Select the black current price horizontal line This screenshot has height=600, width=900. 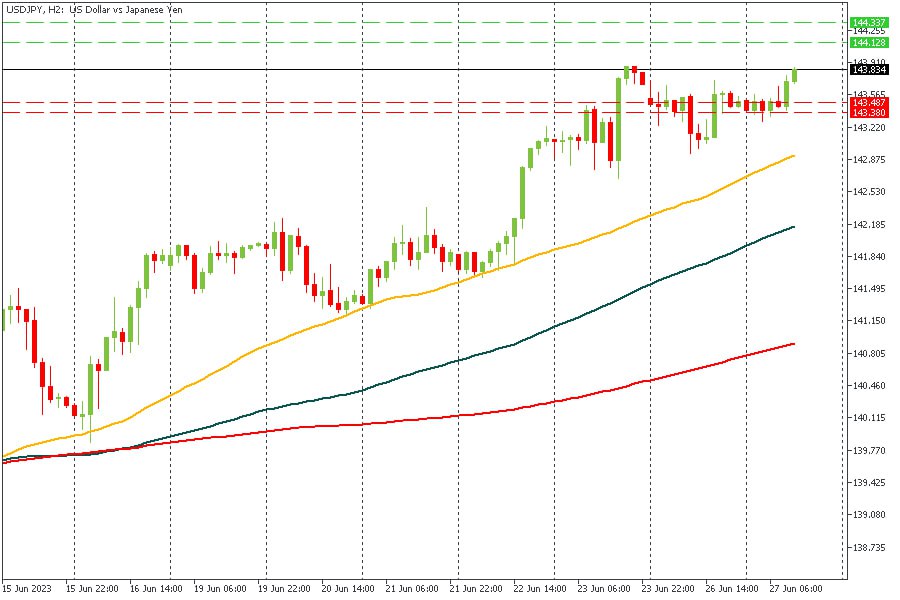pyautogui.click(x=425, y=69)
